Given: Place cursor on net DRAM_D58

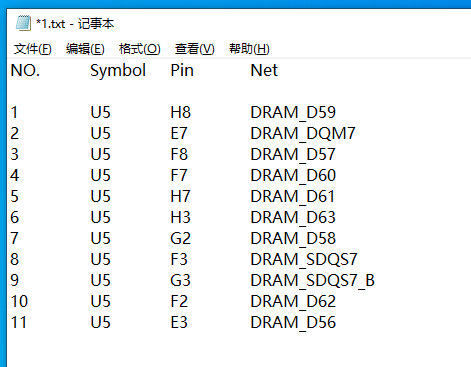Looking at the screenshot, I should click(x=293, y=239).
